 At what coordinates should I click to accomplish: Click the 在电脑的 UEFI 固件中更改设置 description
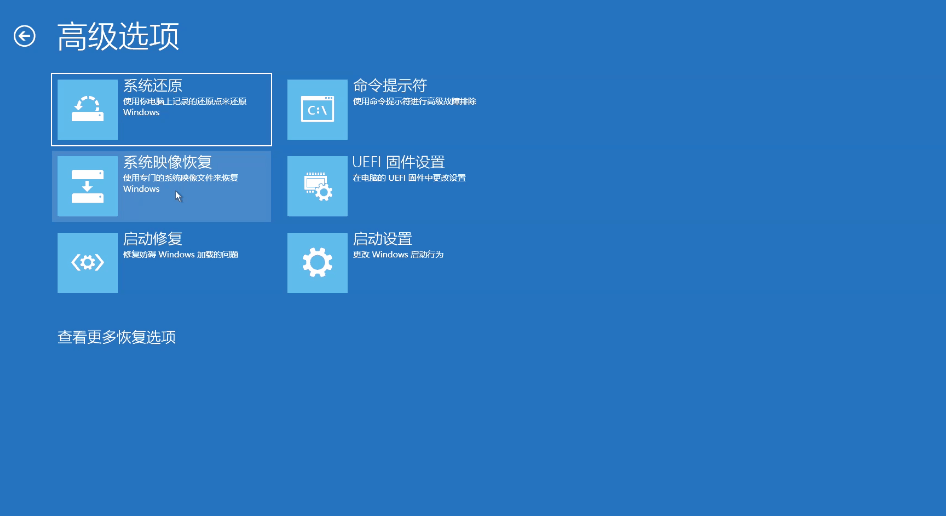point(409,178)
